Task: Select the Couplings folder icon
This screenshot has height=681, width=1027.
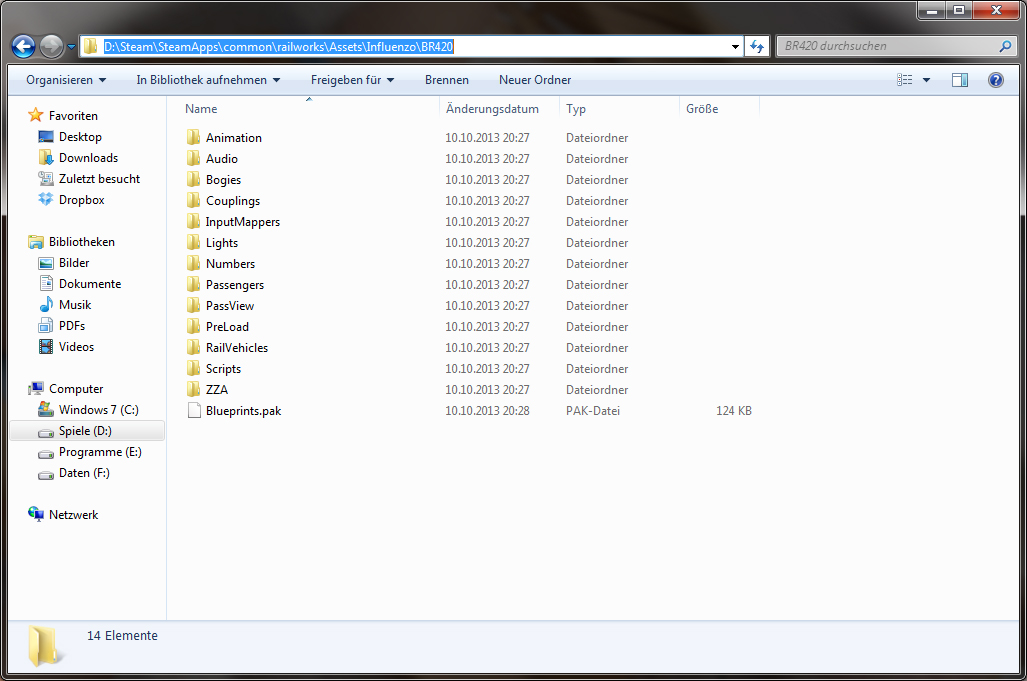Action: pos(193,200)
